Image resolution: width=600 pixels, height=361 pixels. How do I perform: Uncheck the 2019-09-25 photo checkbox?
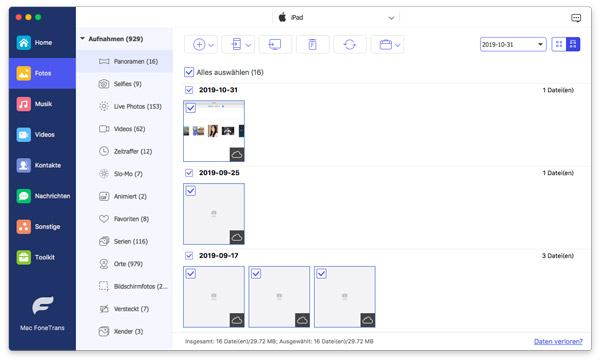(x=191, y=191)
